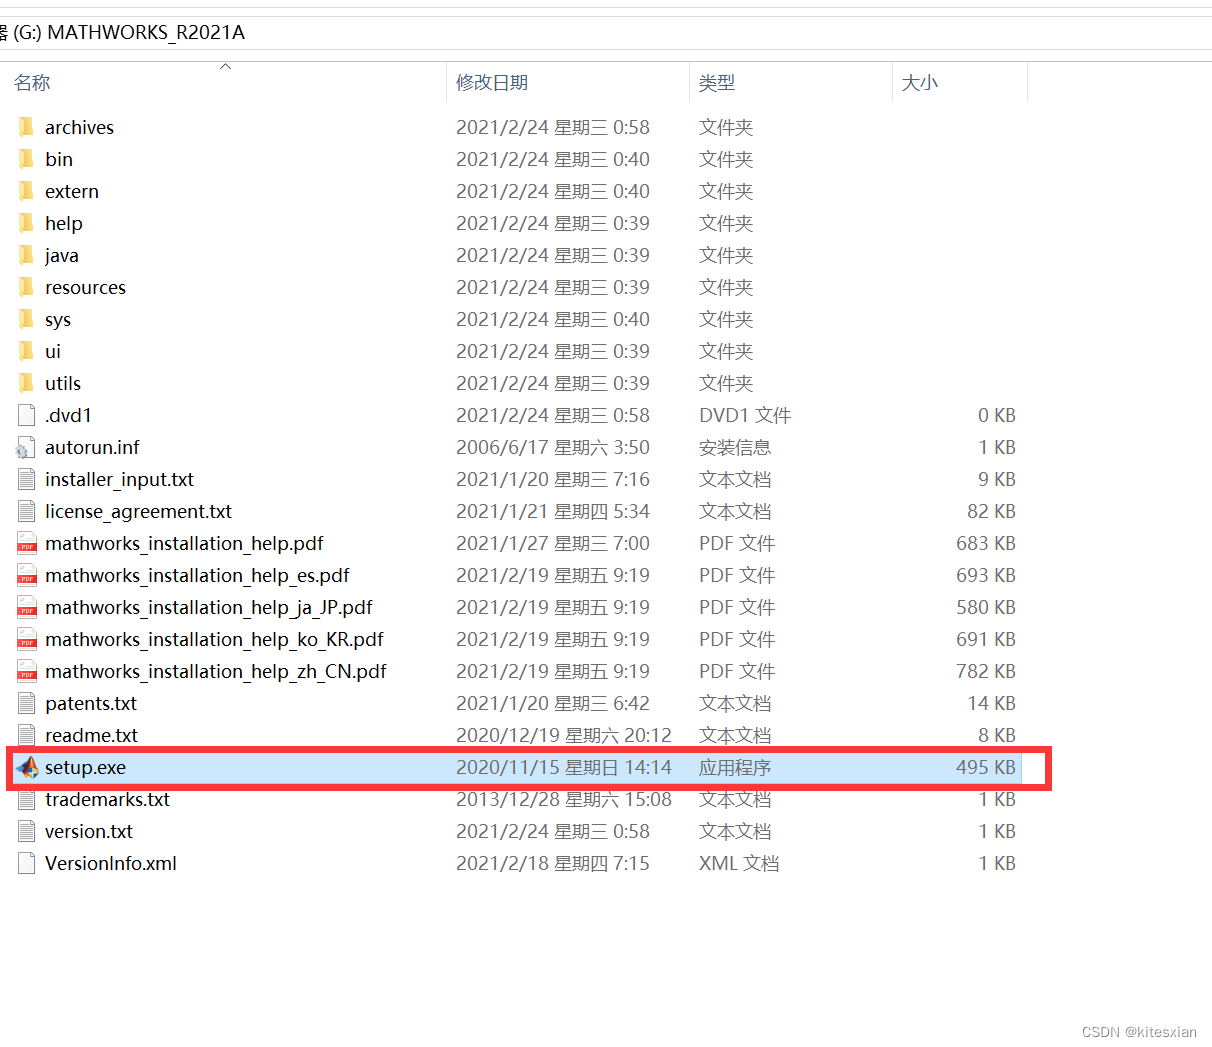Screen dimensions: 1212x1047
Task: Sort files by the 大小 column header
Action: 959,82
